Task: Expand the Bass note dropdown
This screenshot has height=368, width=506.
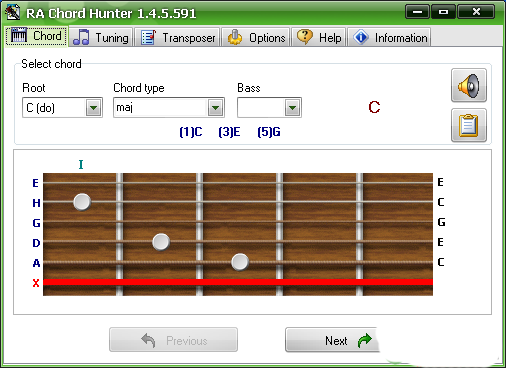Action: (x=292, y=108)
